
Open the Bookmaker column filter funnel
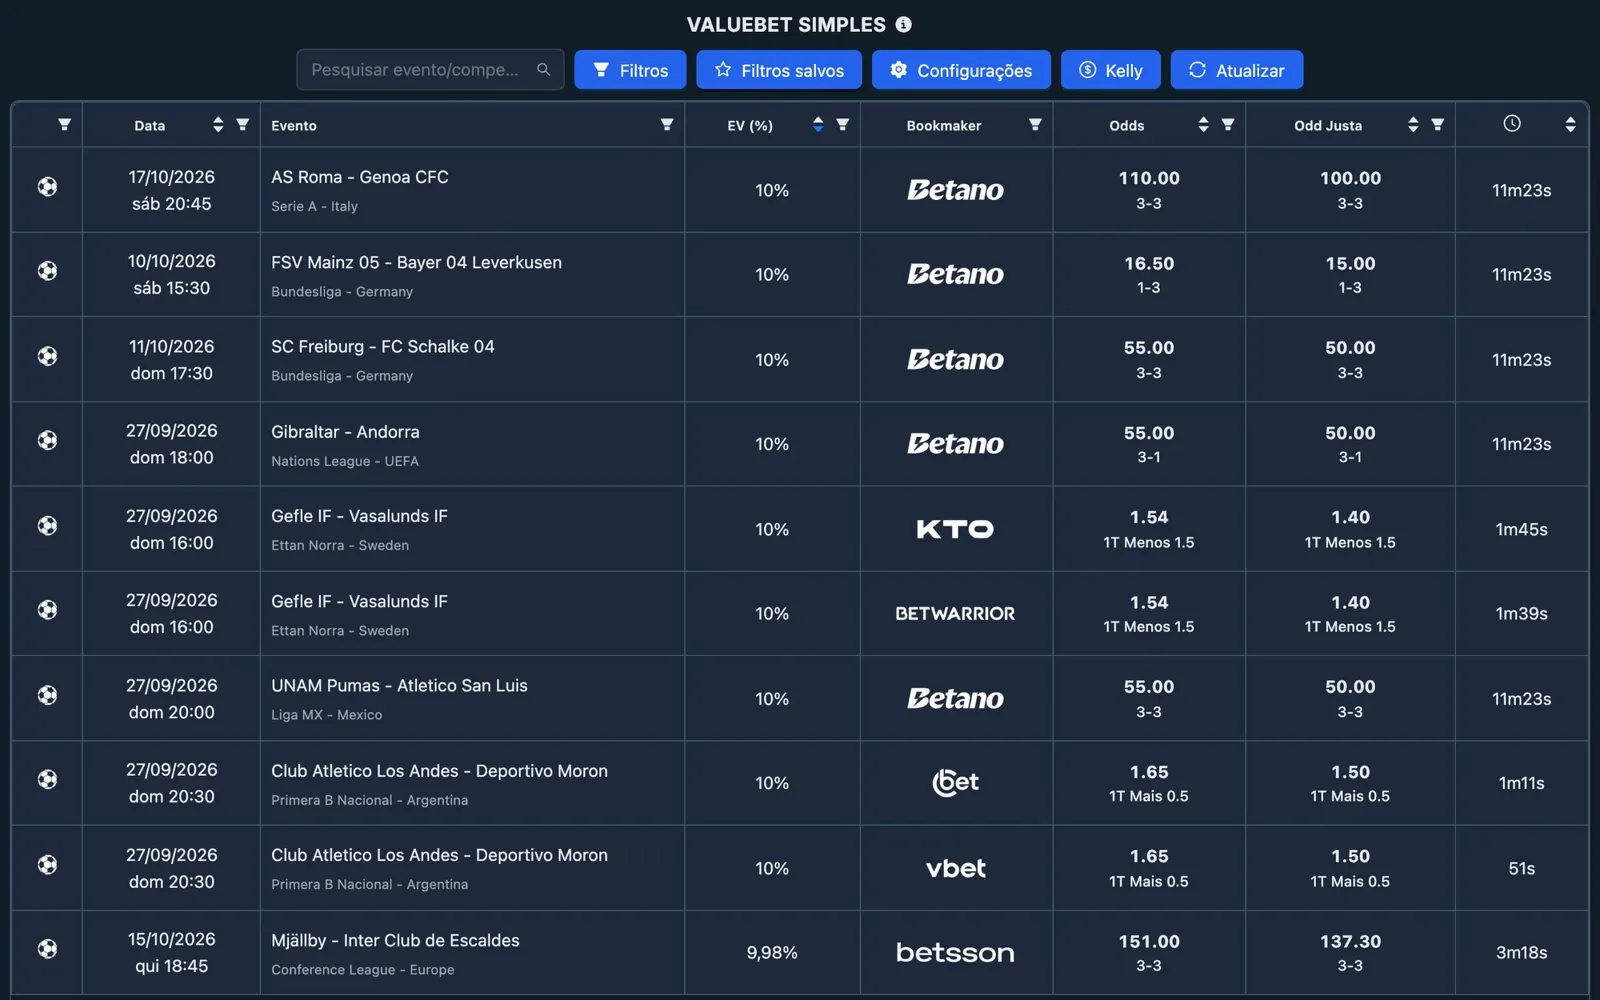1035,125
